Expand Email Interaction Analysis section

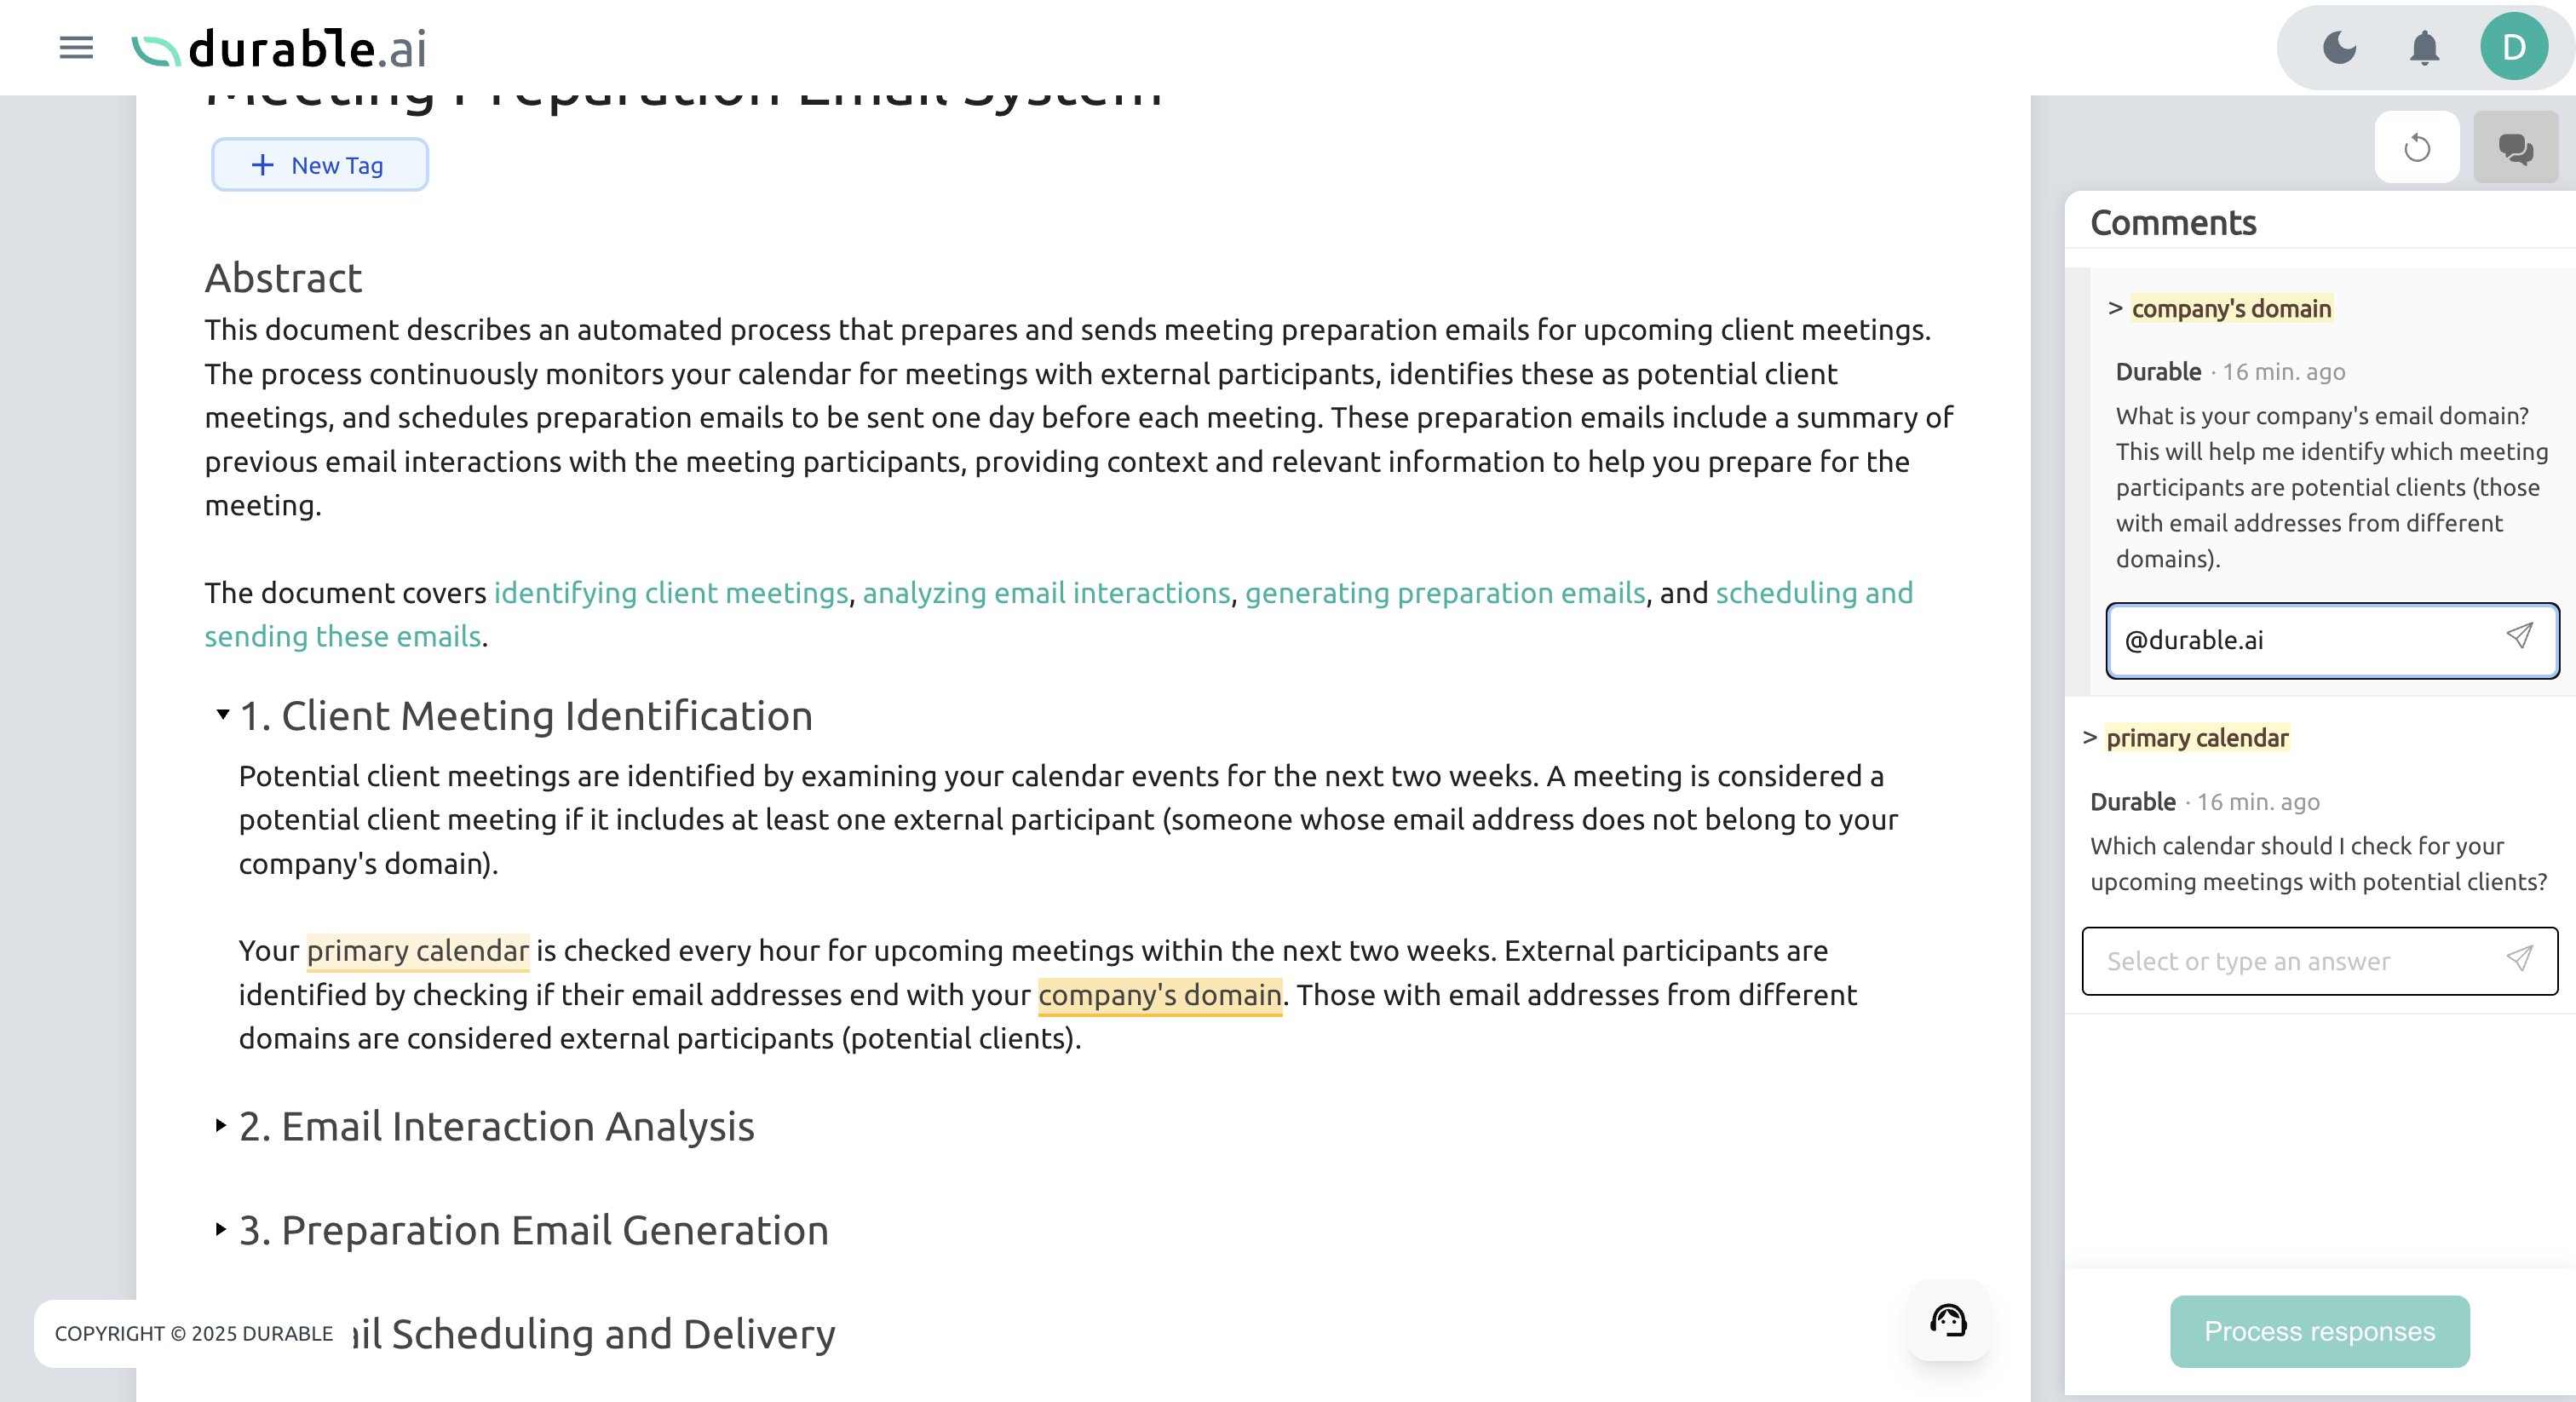[221, 1126]
